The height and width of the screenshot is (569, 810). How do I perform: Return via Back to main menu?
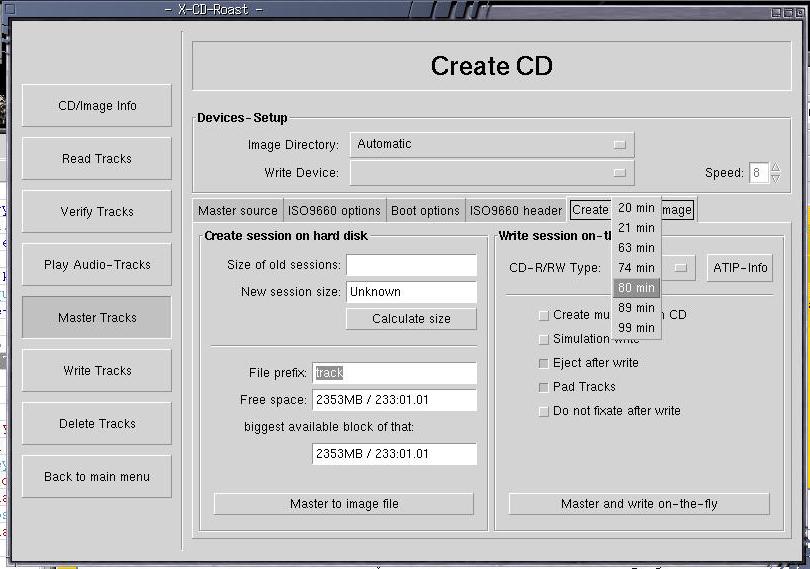97,476
